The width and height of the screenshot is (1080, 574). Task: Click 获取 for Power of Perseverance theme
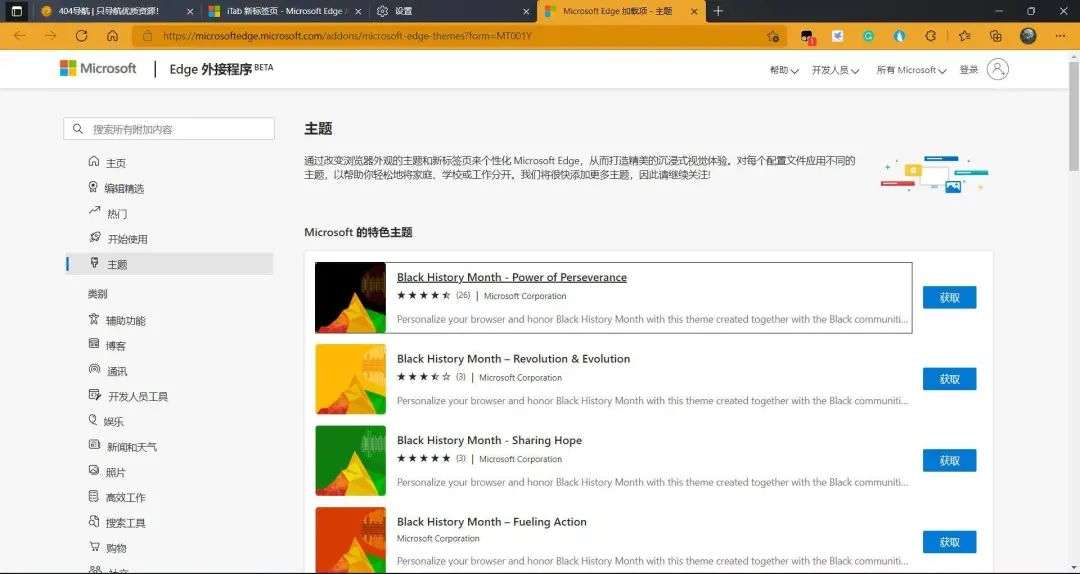coord(949,298)
